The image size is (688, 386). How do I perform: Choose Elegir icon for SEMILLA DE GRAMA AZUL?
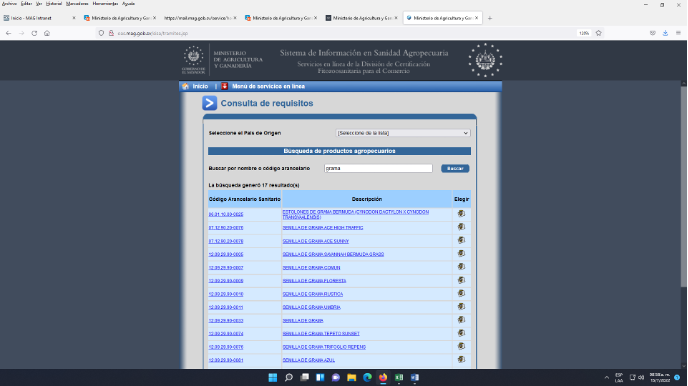tap(461, 359)
